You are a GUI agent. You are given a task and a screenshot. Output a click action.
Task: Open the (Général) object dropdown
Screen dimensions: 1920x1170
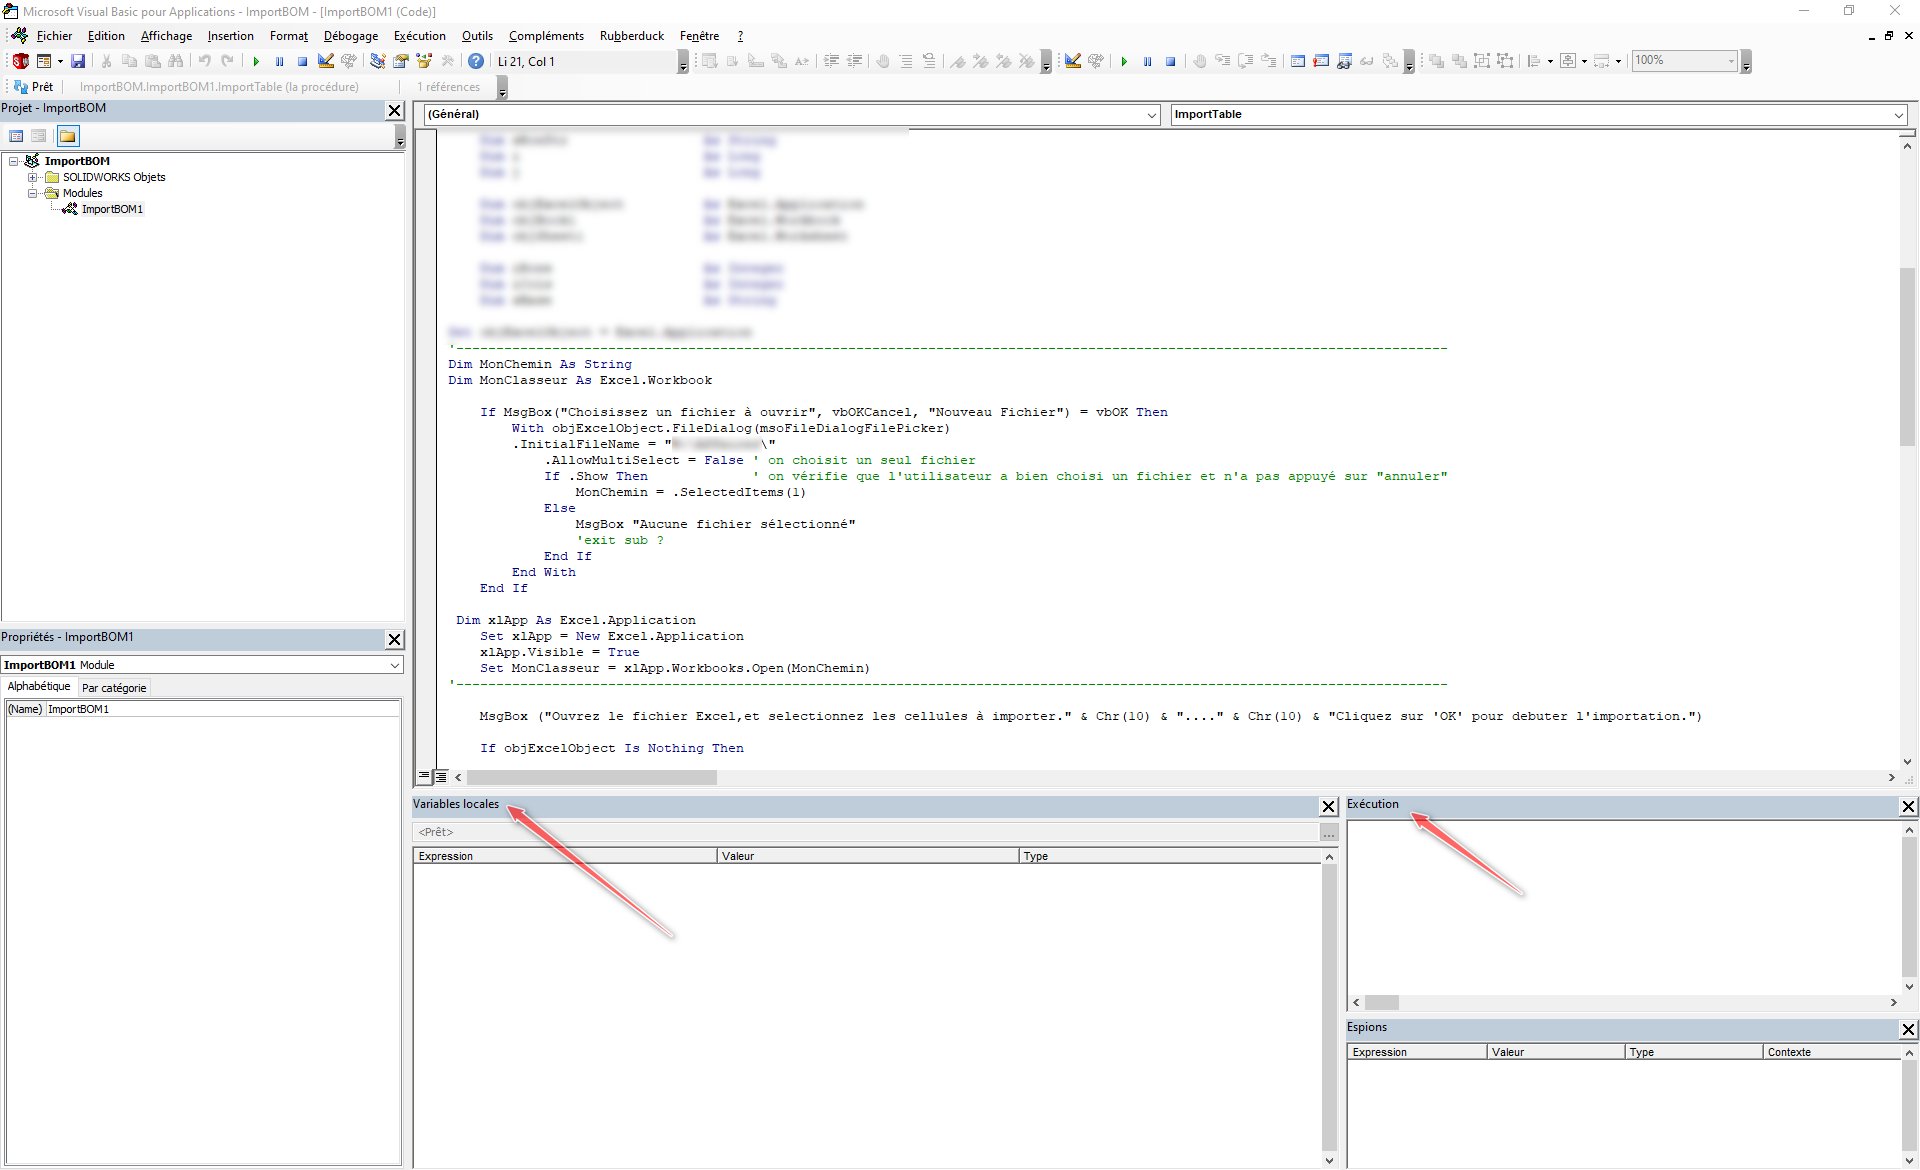(x=1152, y=115)
